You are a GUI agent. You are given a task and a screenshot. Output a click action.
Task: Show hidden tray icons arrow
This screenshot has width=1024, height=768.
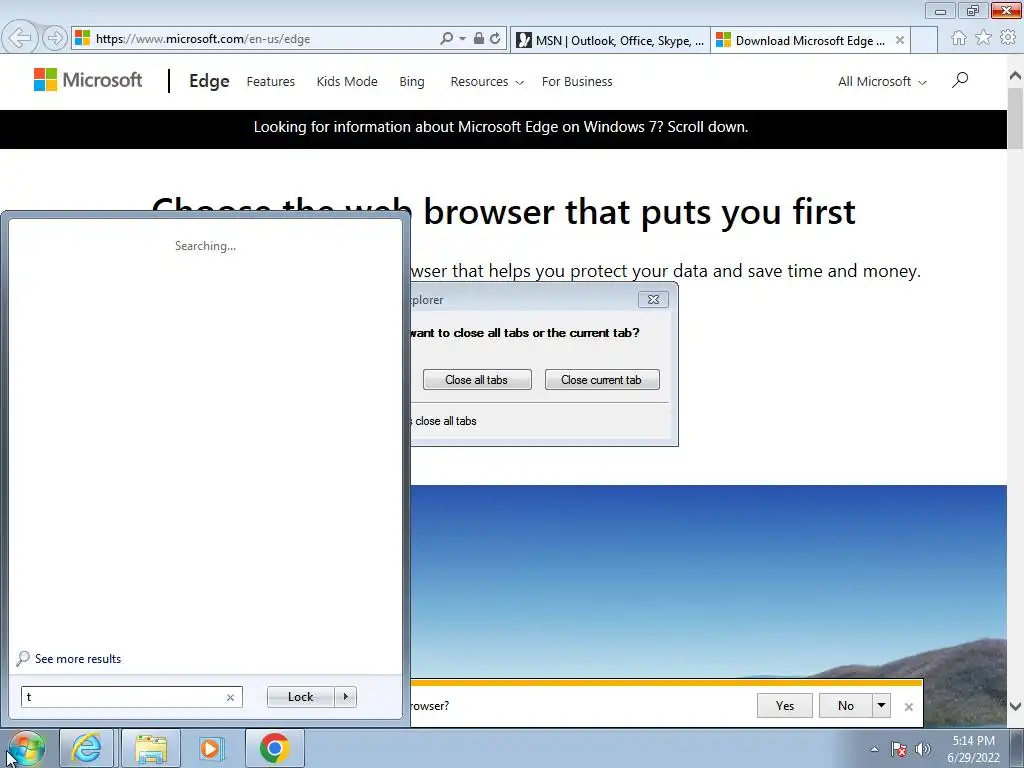click(x=874, y=749)
